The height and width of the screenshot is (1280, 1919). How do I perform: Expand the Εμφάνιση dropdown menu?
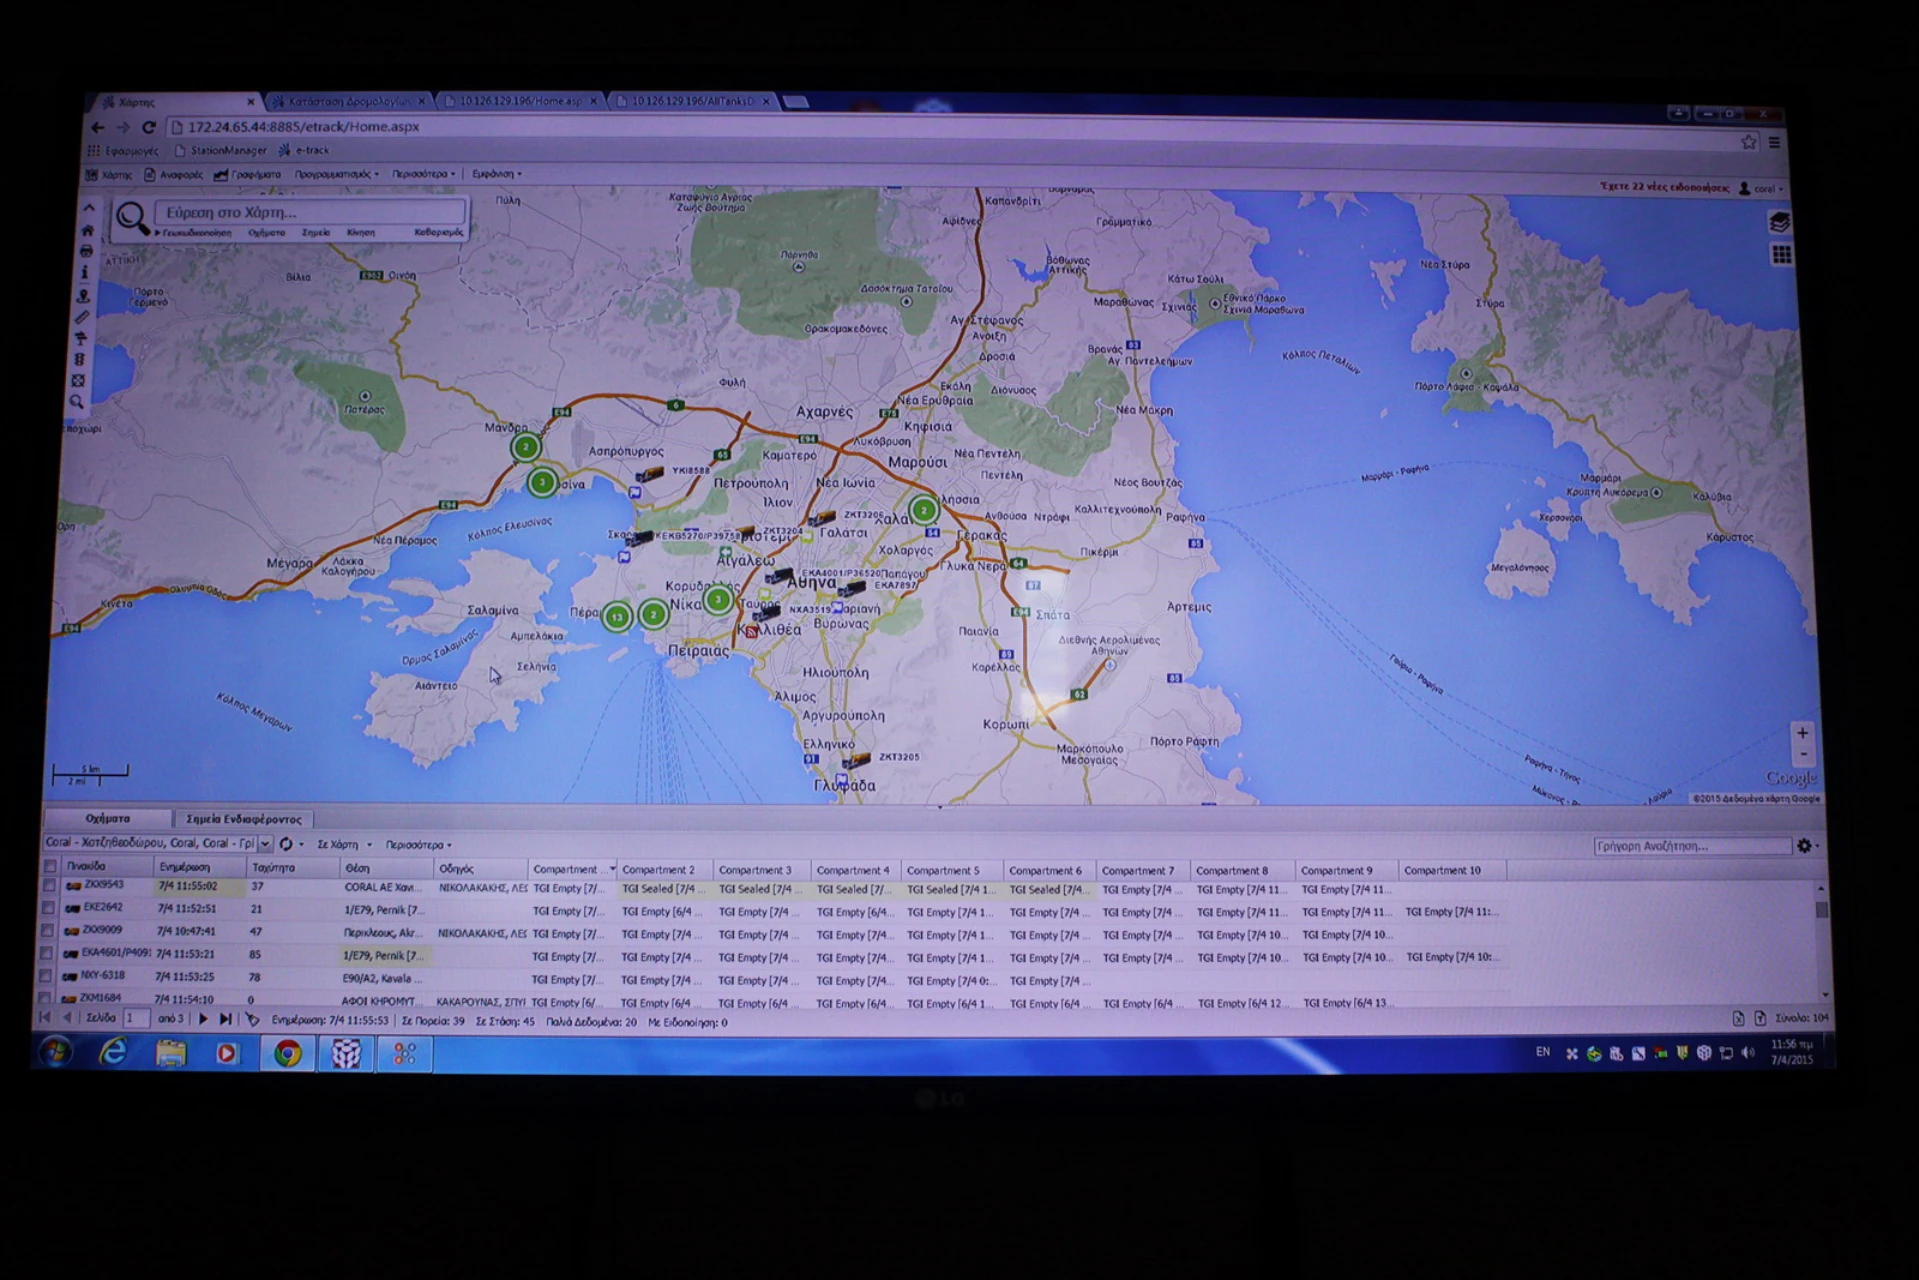click(x=496, y=174)
